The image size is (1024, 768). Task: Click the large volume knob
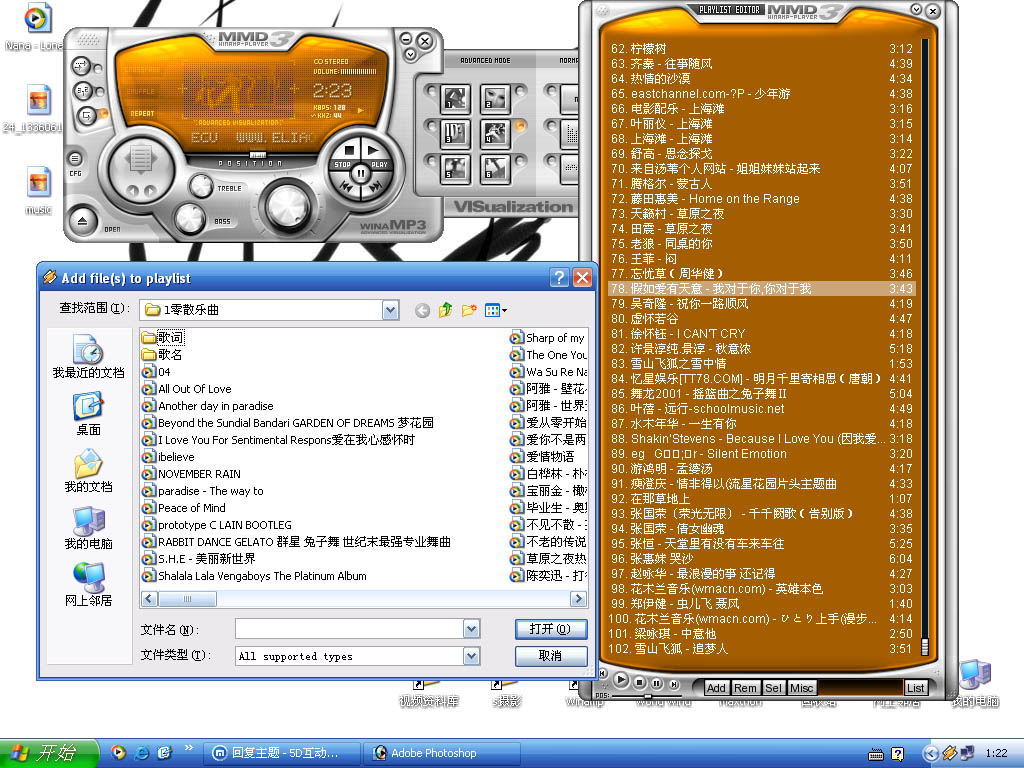288,206
